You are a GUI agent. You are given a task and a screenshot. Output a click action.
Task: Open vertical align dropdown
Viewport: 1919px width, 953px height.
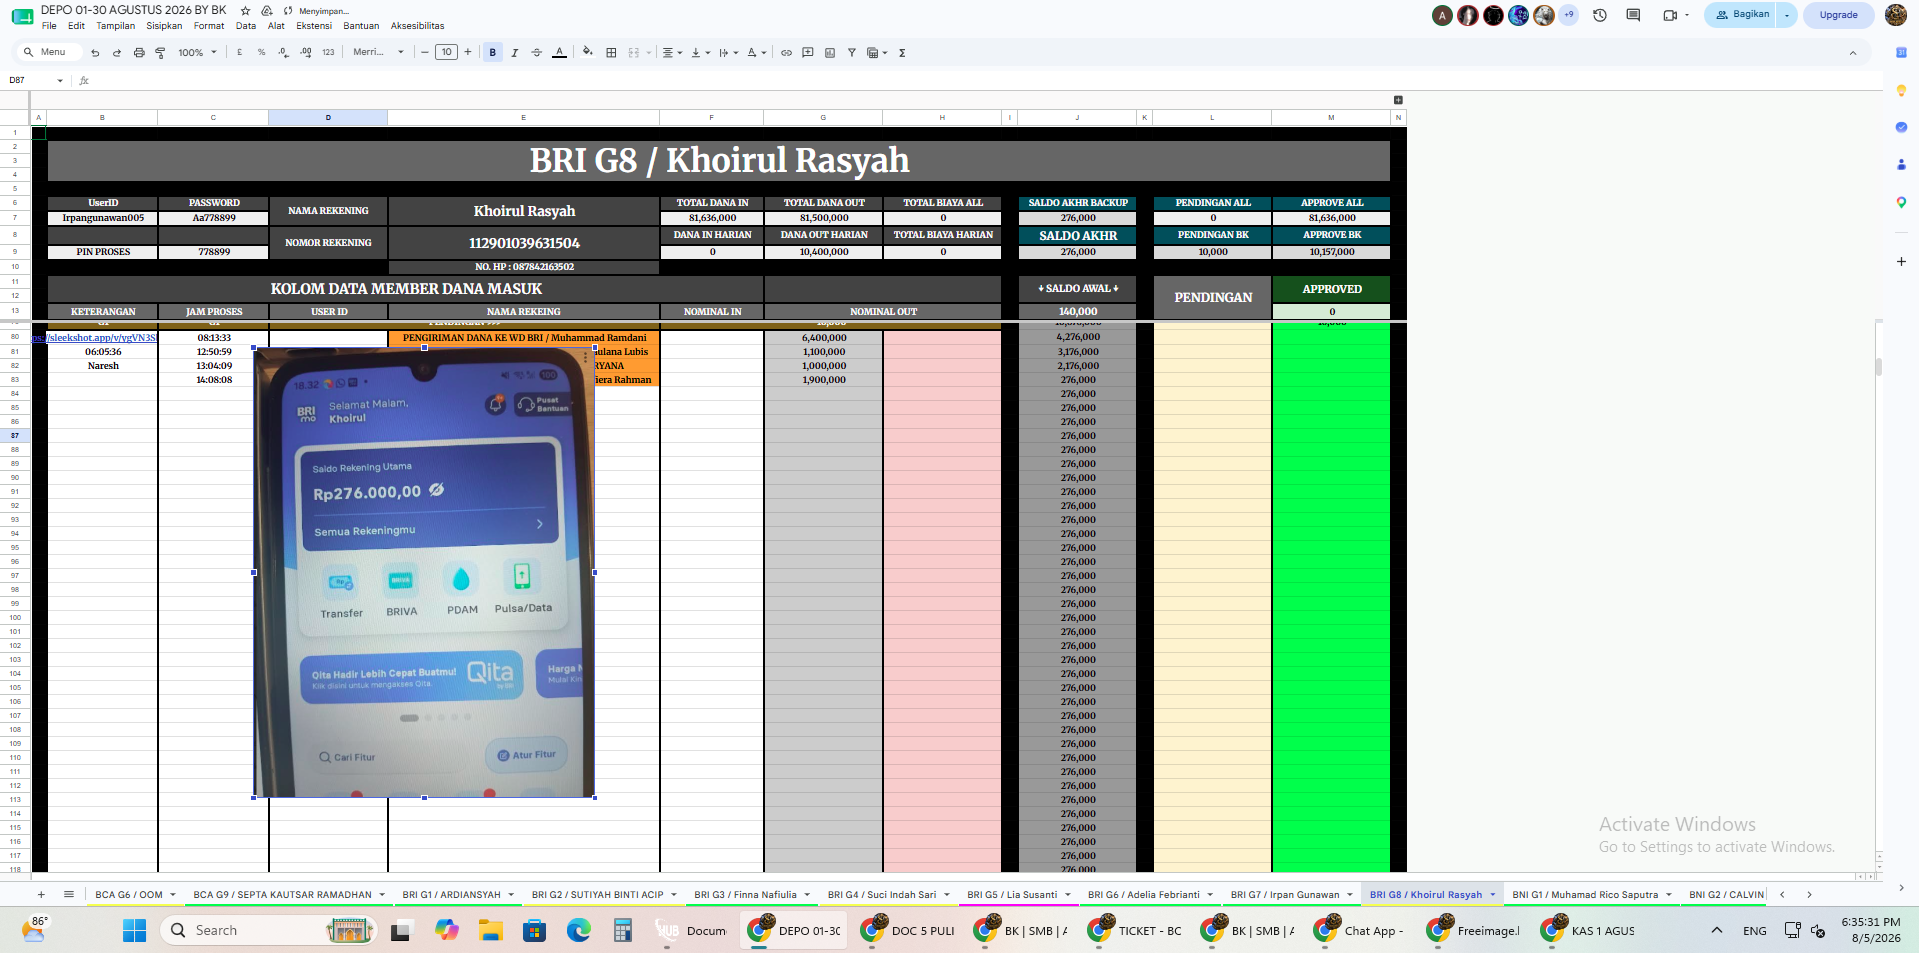tap(700, 53)
